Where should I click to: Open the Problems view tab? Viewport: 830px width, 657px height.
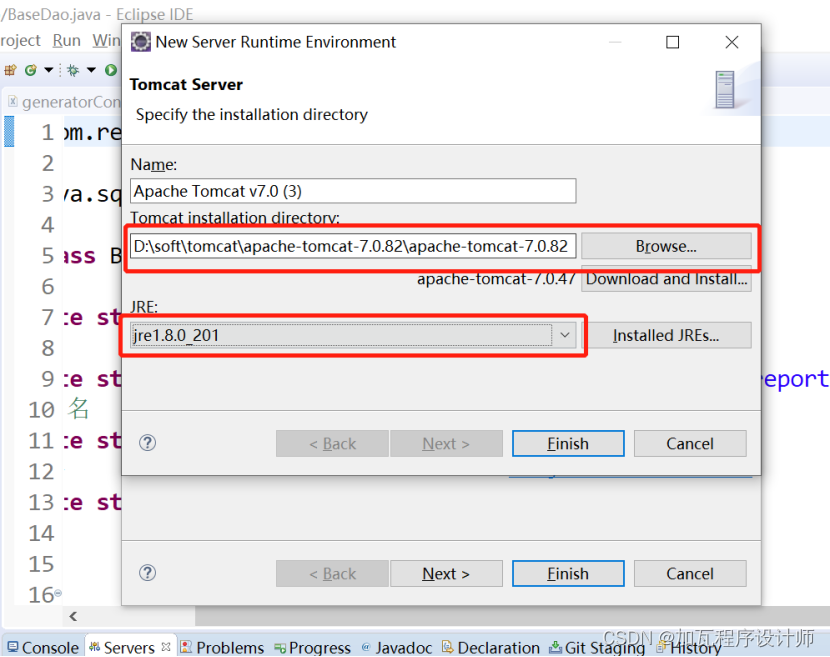coord(222,647)
